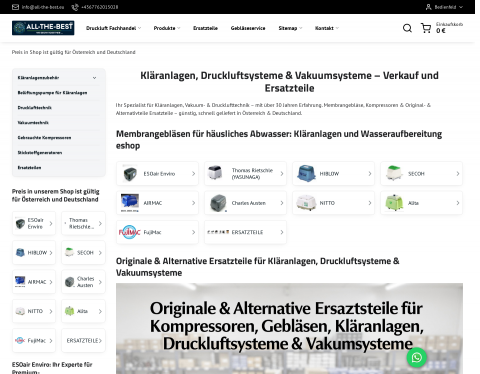The width and height of the screenshot is (480, 374).
Task: Open the user account dropdown arrow
Action: (461, 7)
